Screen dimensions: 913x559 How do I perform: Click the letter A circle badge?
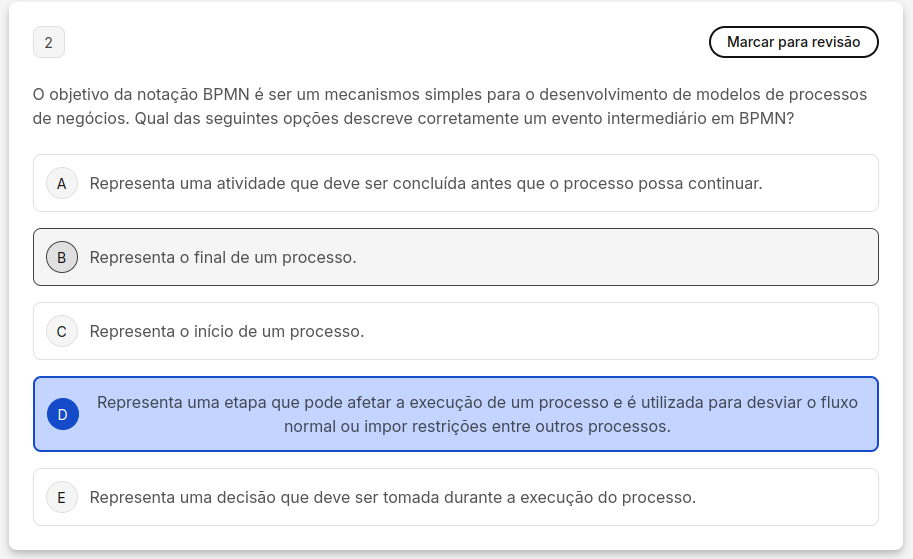(x=62, y=184)
